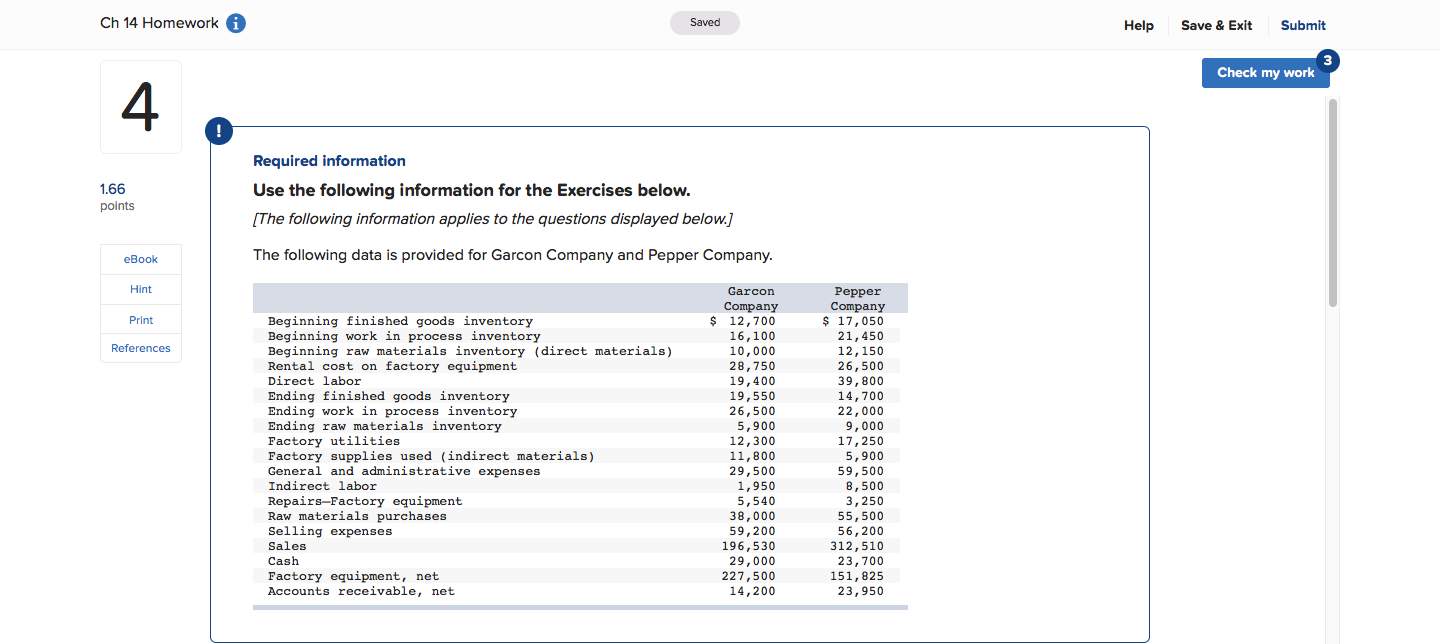Click Garcon raw materials purchases 38,000

click(752, 516)
